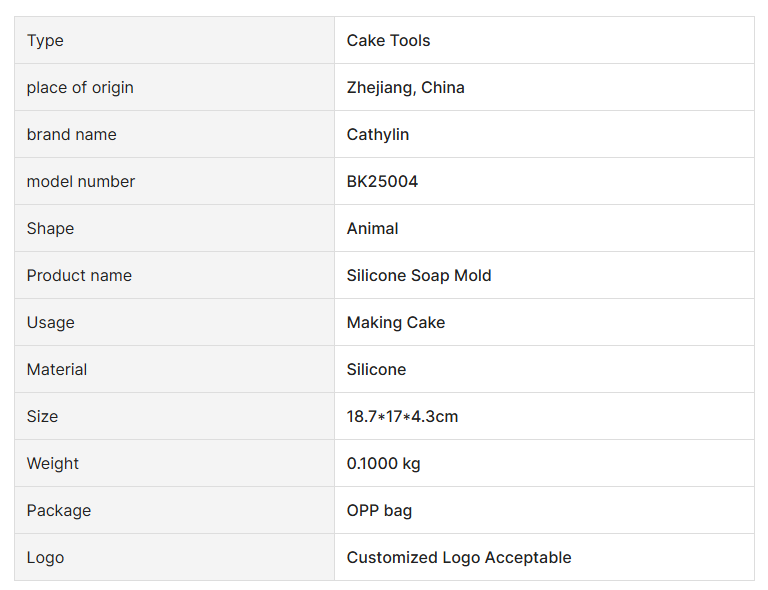The image size is (768, 590).
Task: Select the 'Cathylin' brand value
Action: [377, 135]
